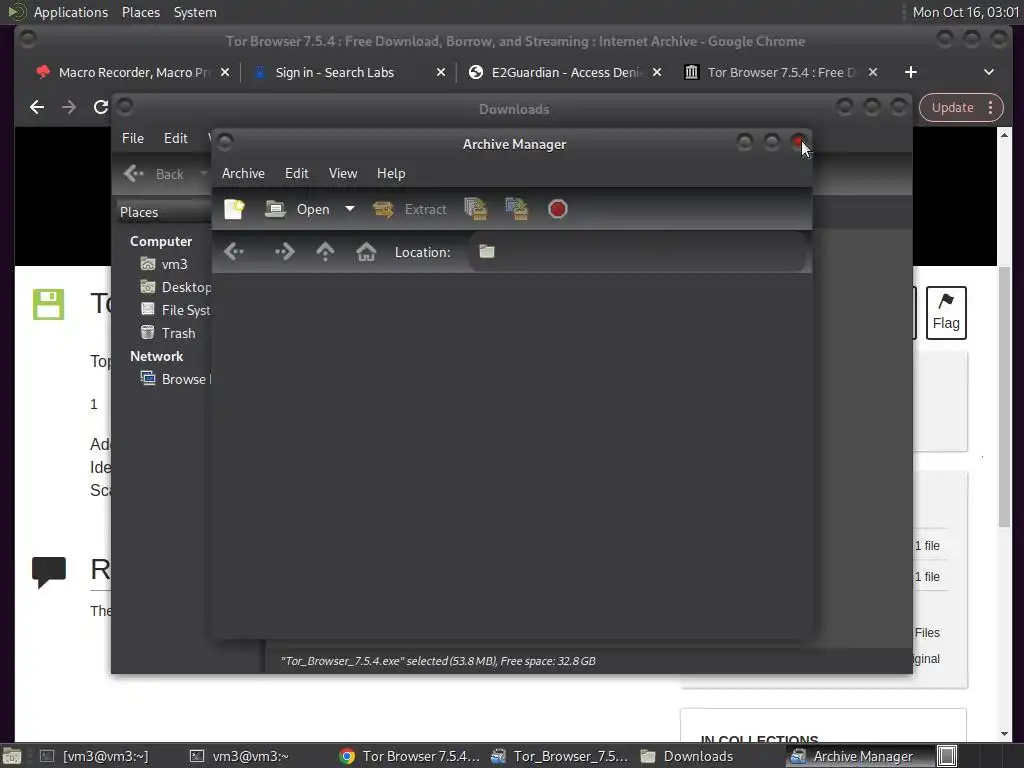Click the add files to archive icon
Image resolution: width=1024 pixels, height=768 pixels.
(476, 209)
